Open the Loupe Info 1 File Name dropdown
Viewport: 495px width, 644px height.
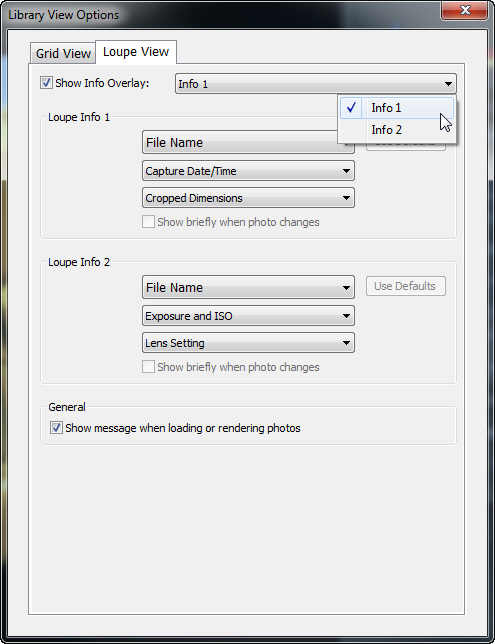point(248,143)
